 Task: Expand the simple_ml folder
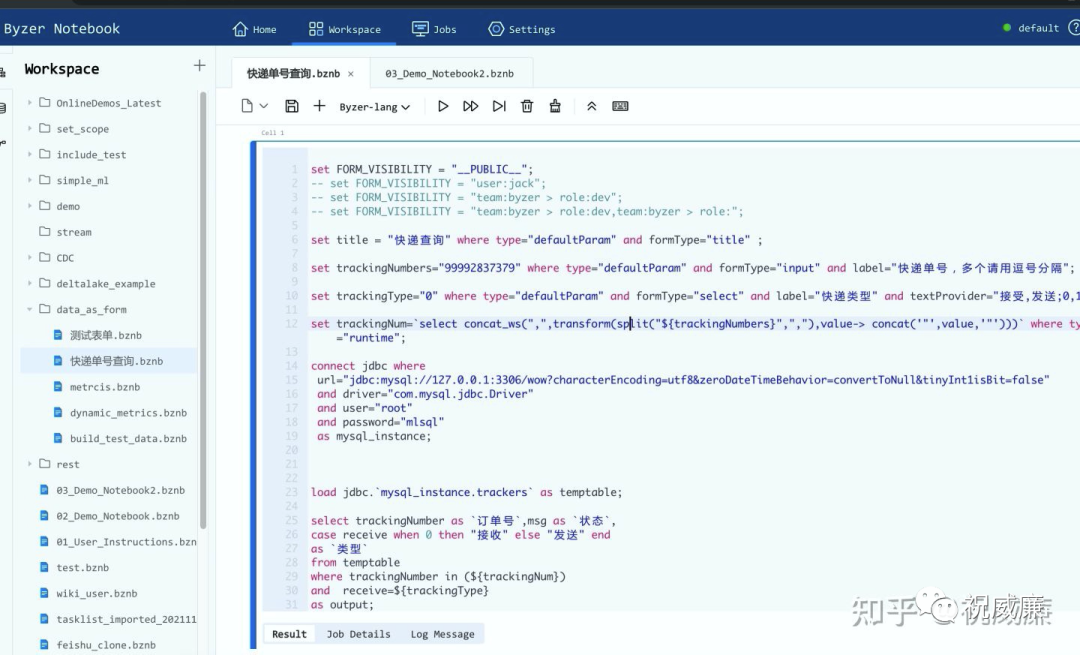tap(30, 180)
